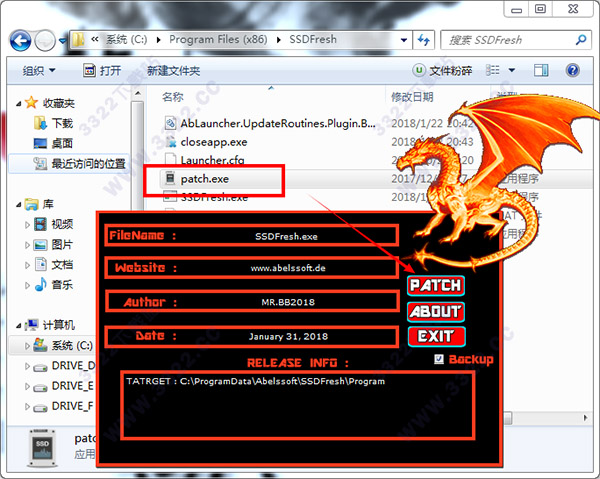The image size is (600, 479).
Task: Expand the arrow after 系统 (C:) breadcrumb
Action: 158,40
